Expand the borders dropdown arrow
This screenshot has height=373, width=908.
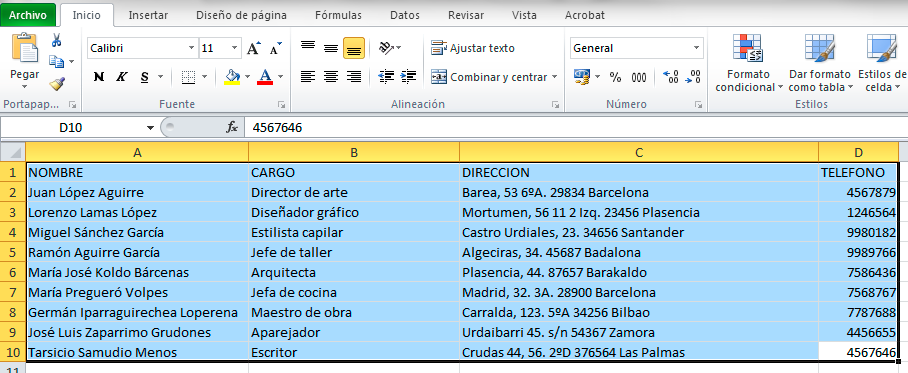tap(203, 77)
